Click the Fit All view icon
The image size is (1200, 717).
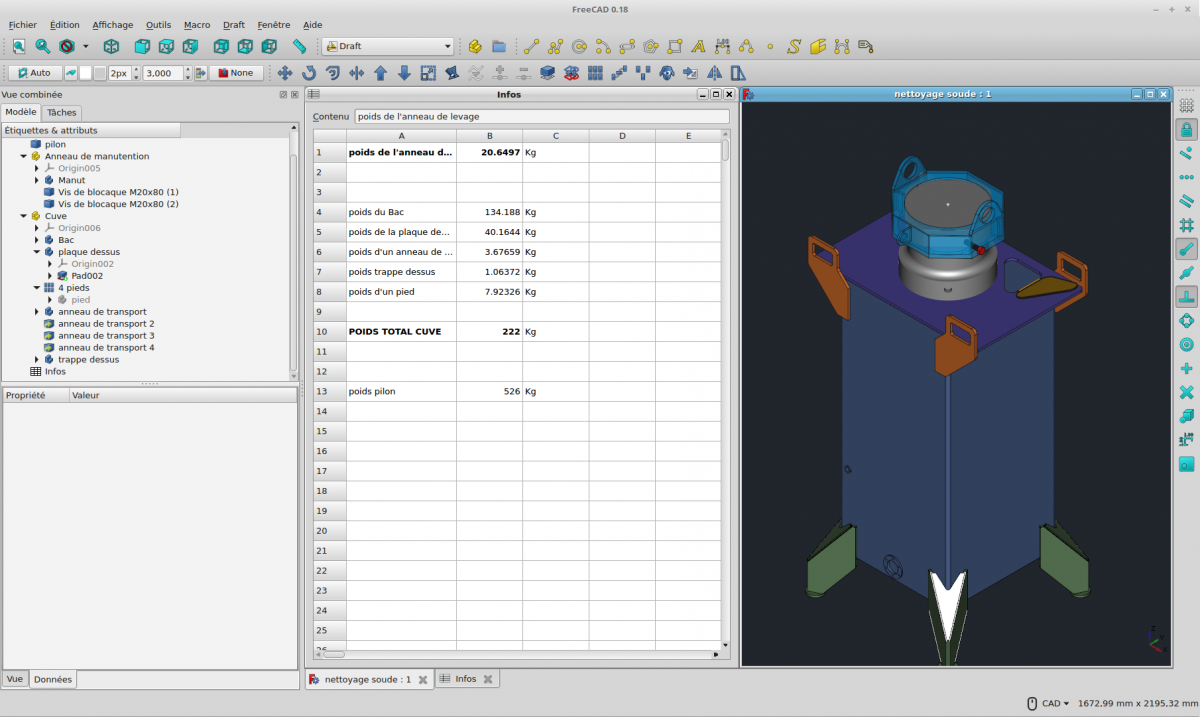click(19, 46)
